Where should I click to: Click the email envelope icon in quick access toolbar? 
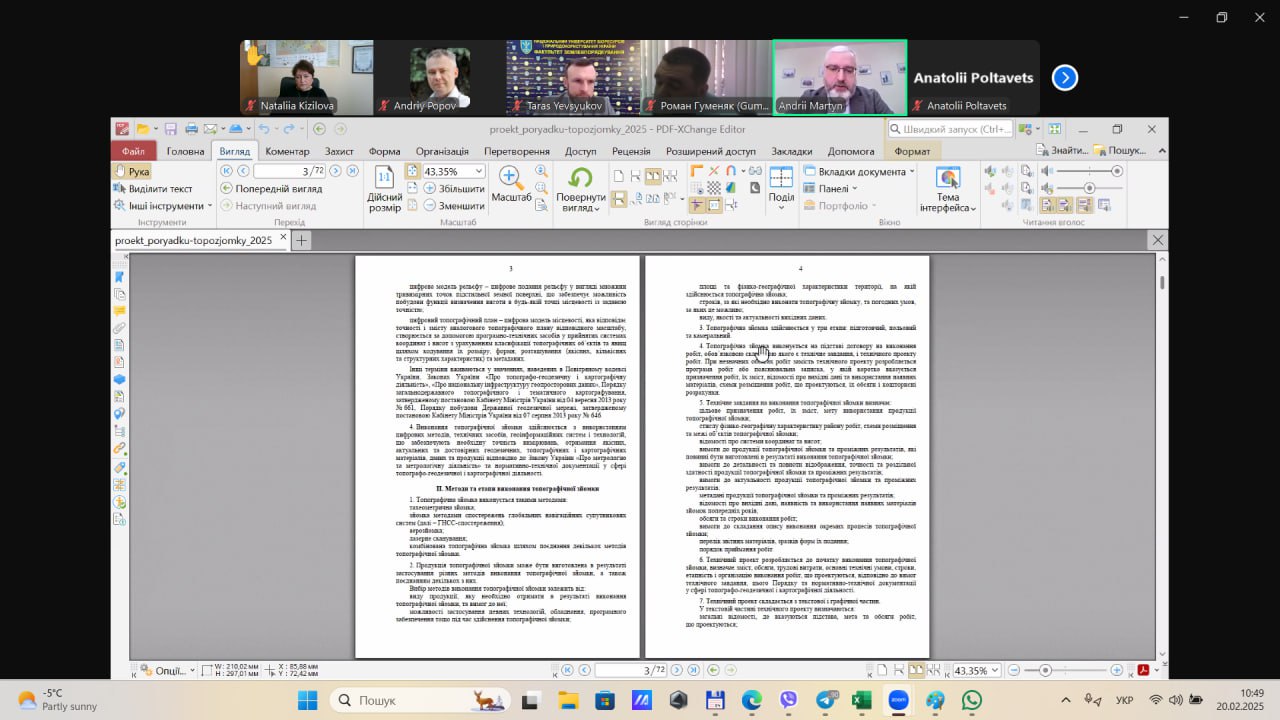click(210, 129)
